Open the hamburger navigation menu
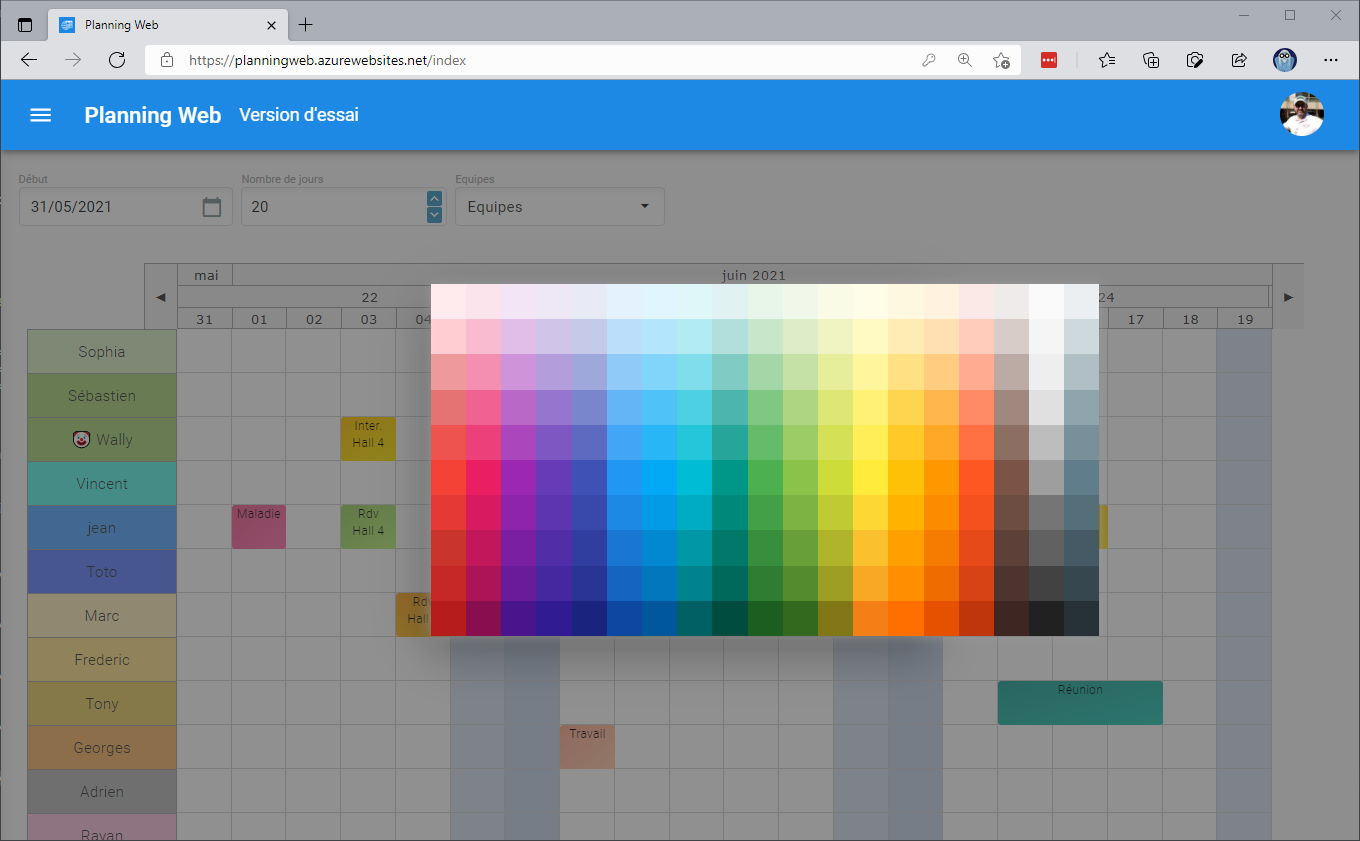 pos(40,114)
